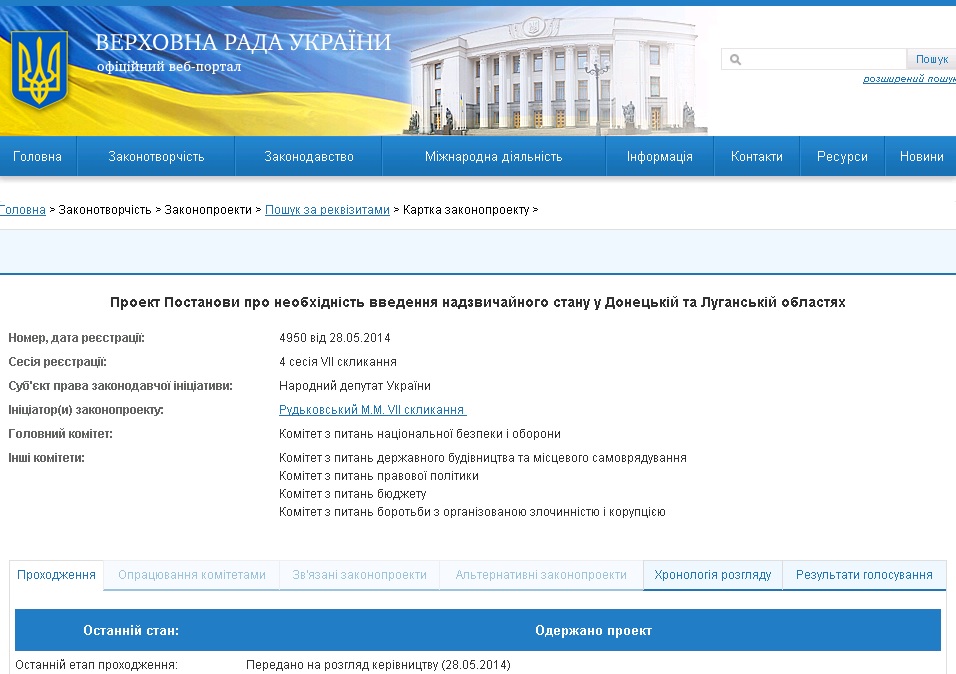Click the magnifier icon in the search box
This screenshot has width=956, height=674.
pyautogui.click(x=735, y=59)
